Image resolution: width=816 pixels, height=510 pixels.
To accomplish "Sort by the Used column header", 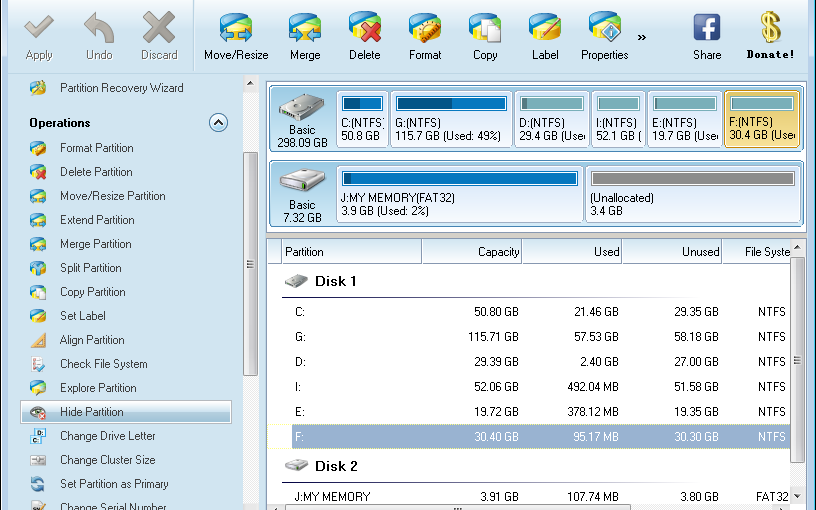I will click(572, 252).
